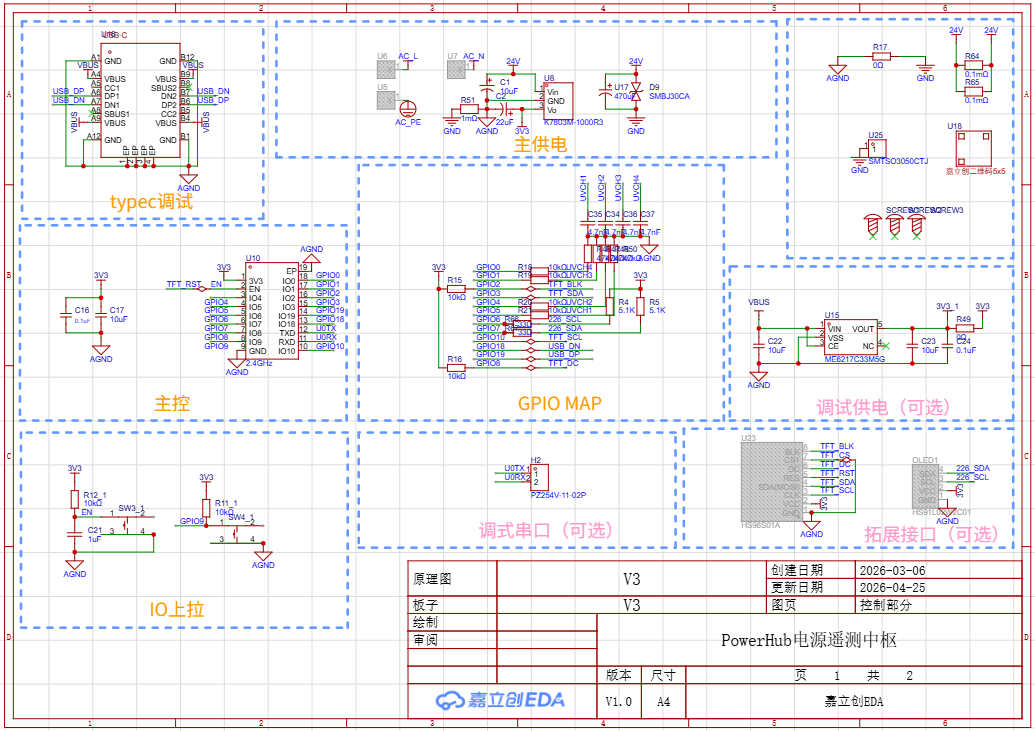
Task: Click the U10 2.4GHz main controller chip
Action: click(x=271, y=311)
